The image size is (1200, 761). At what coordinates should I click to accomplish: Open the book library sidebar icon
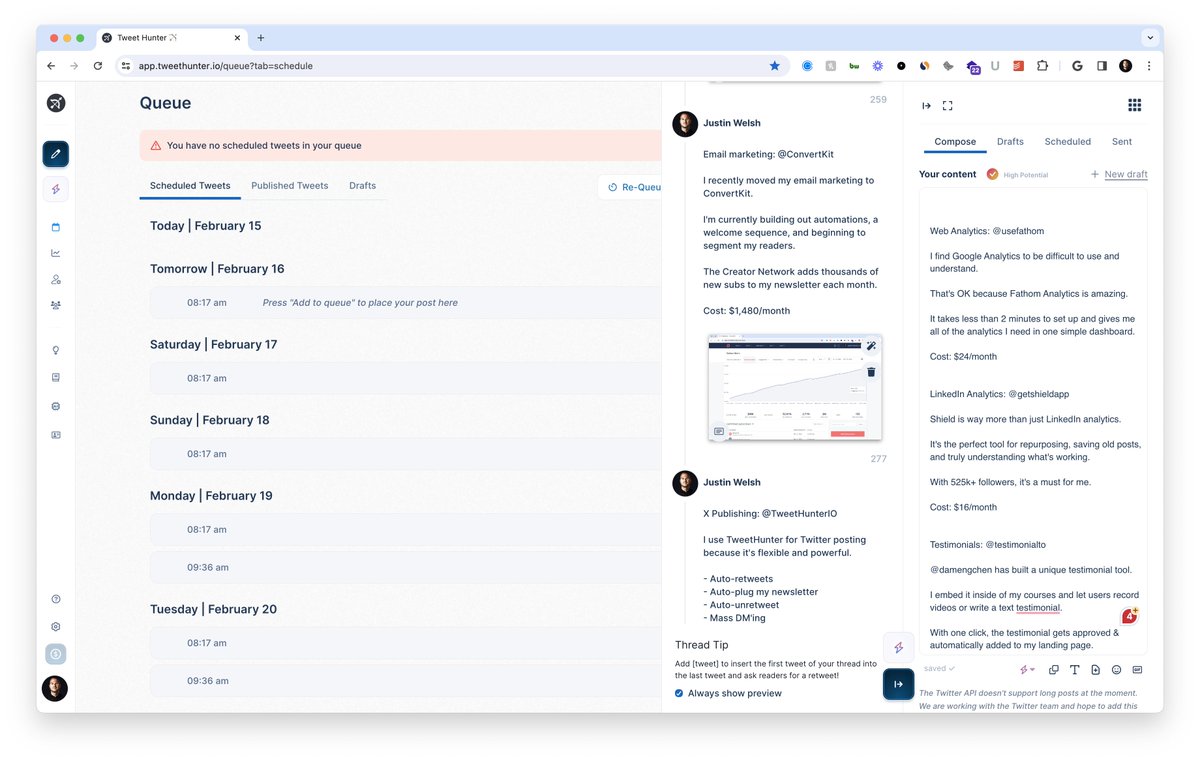click(x=56, y=378)
